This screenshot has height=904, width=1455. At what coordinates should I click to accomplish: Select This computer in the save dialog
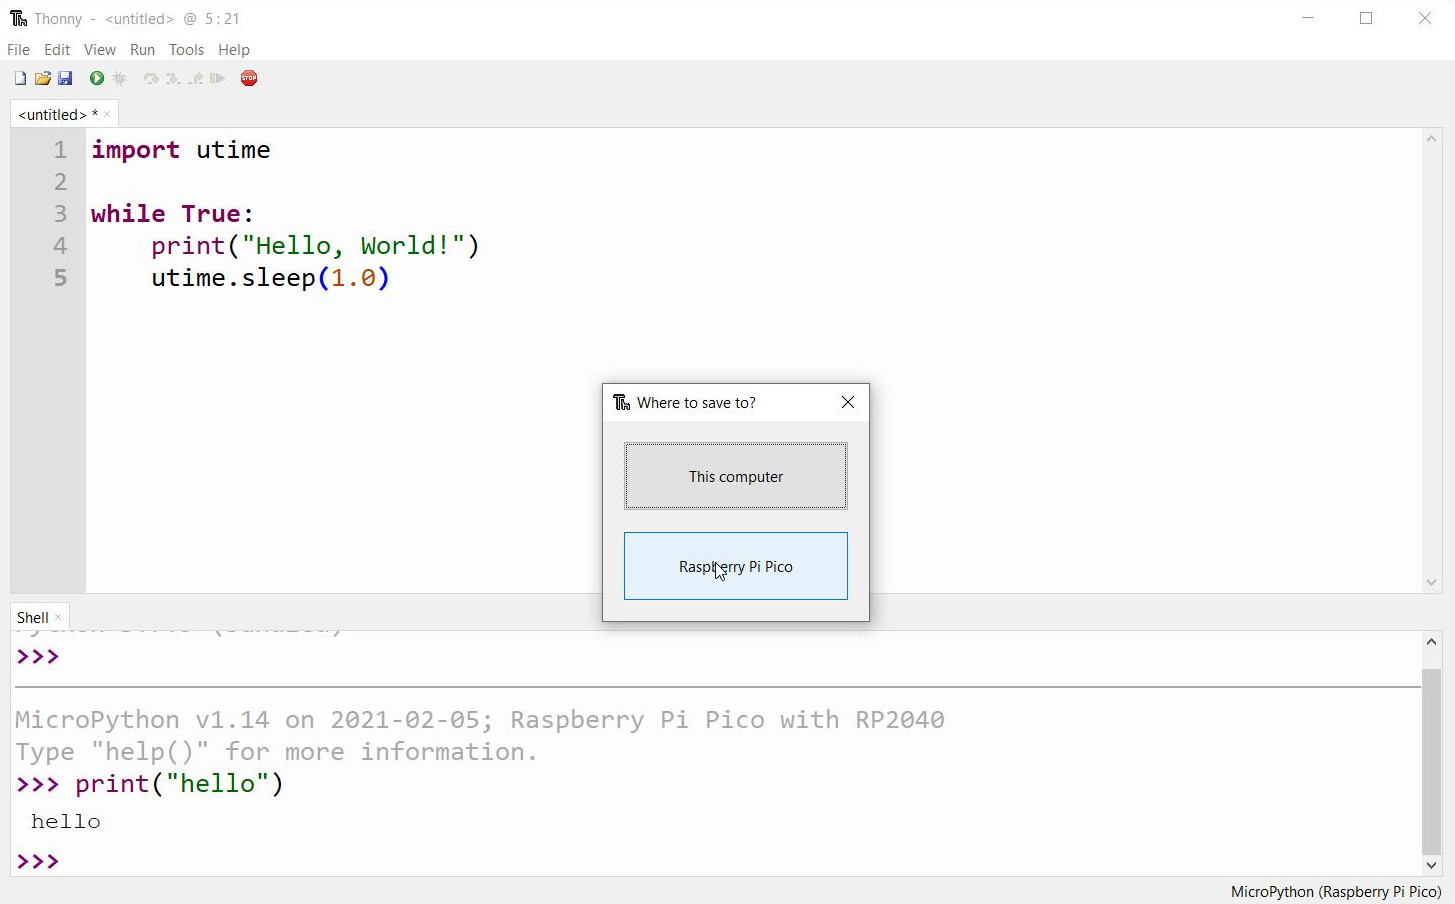735,476
